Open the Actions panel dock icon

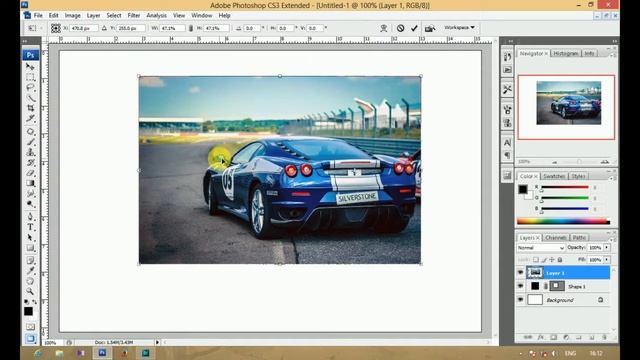[x=507, y=70]
